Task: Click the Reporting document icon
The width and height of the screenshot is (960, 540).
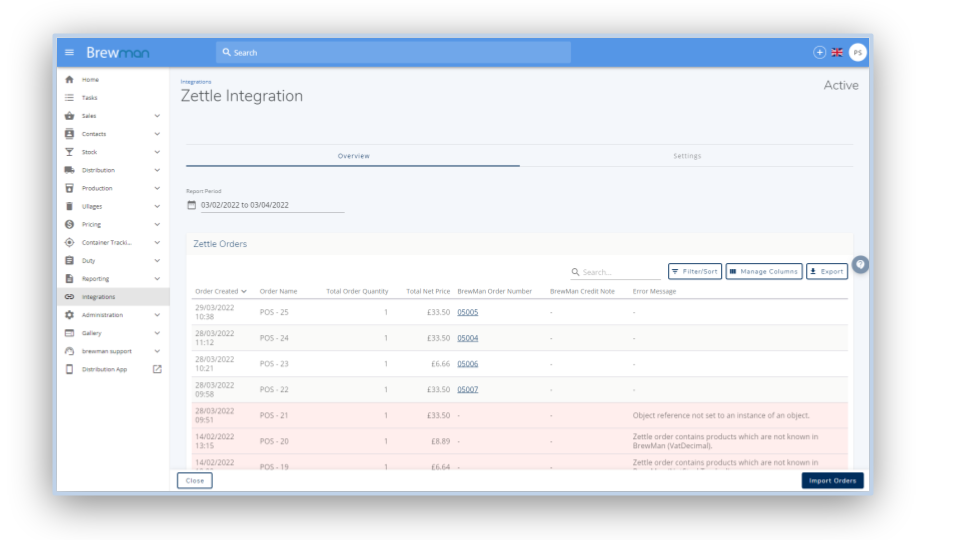Action: click(69, 279)
